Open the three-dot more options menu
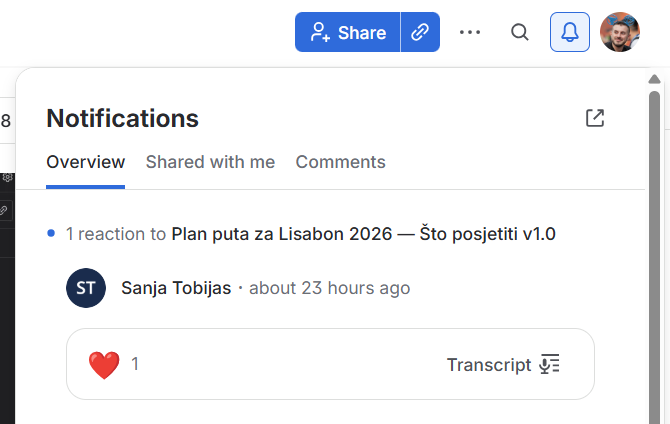Viewport: 670px width, 424px height. (x=470, y=32)
